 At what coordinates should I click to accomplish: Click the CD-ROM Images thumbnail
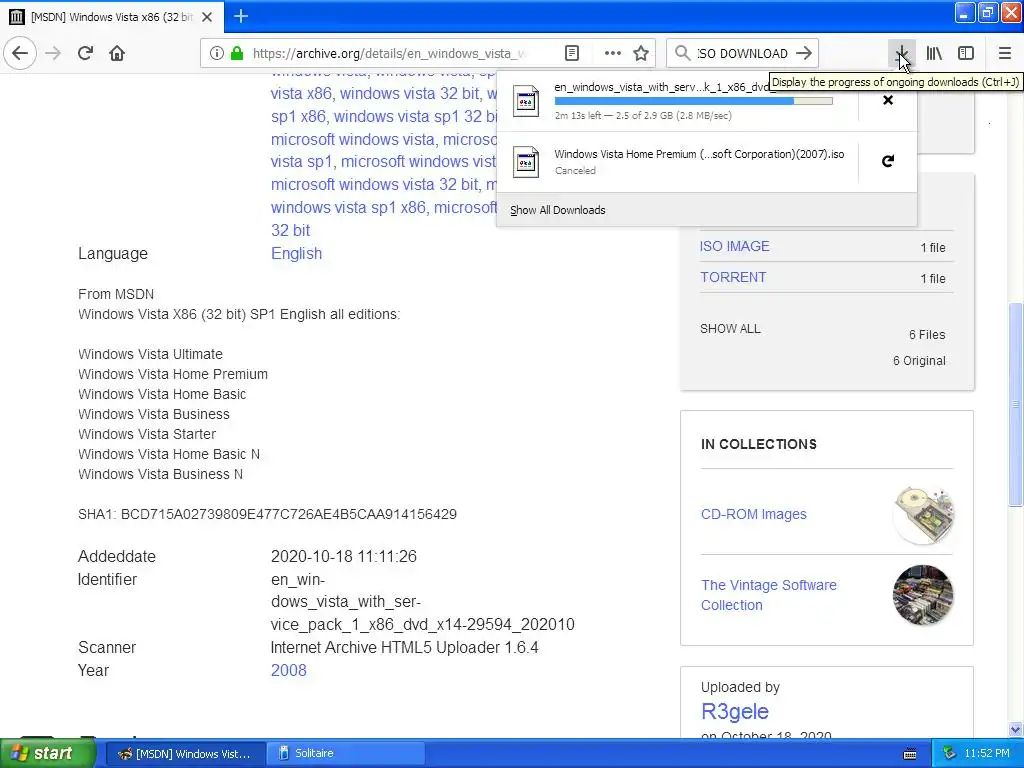[x=923, y=515]
